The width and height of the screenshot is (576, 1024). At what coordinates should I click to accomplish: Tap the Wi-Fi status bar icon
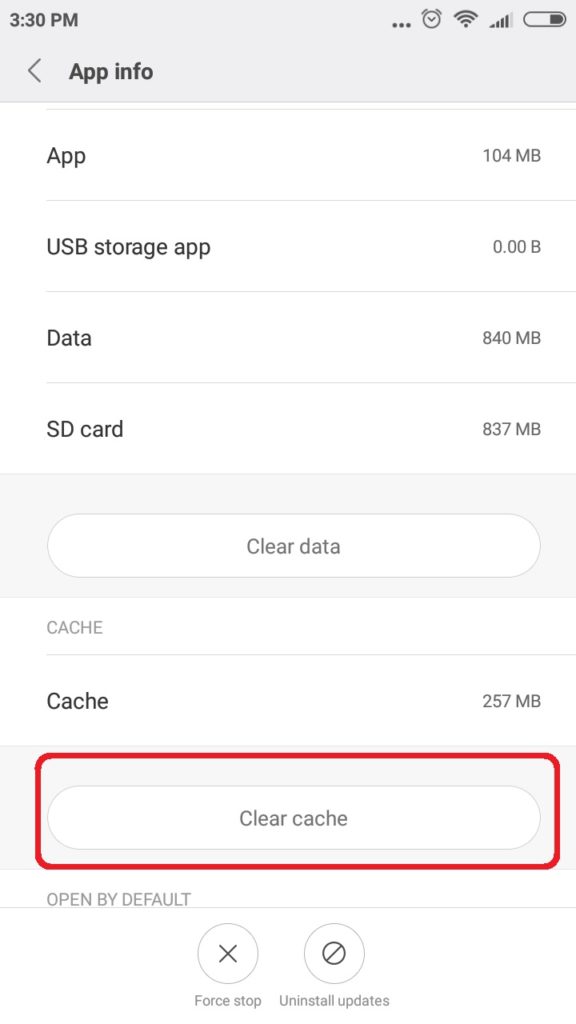click(x=466, y=20)
